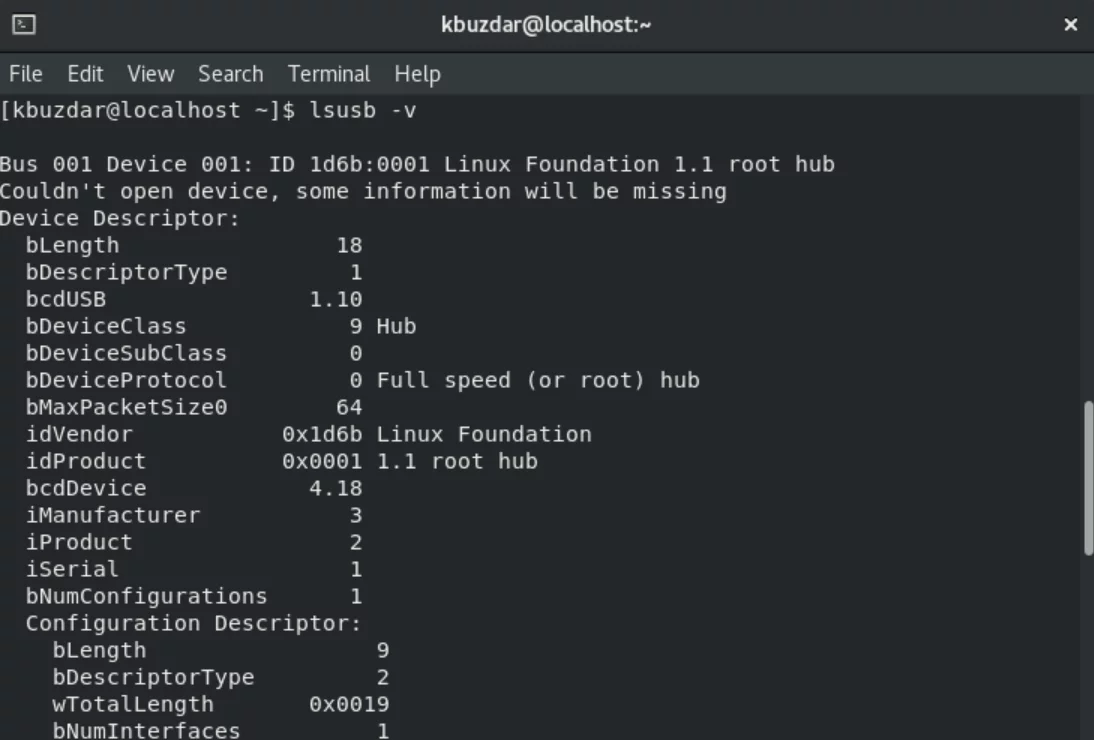The image size is (1094, 740).
Task: Click the Bus 001 Device 001 line
Action: [417, 165]
